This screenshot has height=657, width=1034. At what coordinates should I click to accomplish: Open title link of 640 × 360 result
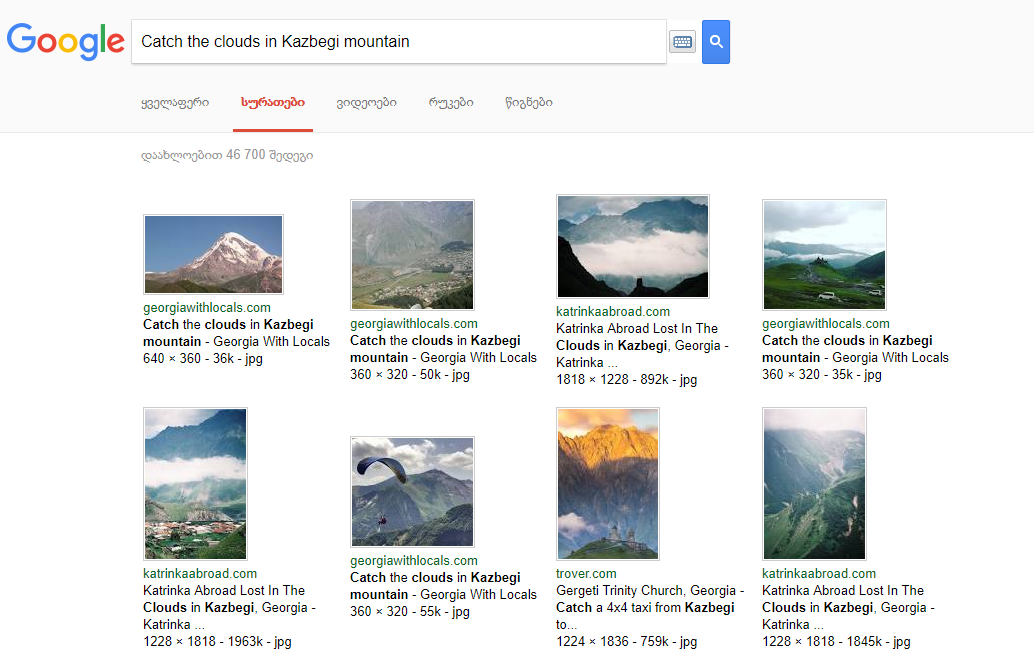(x=236, y=333)
